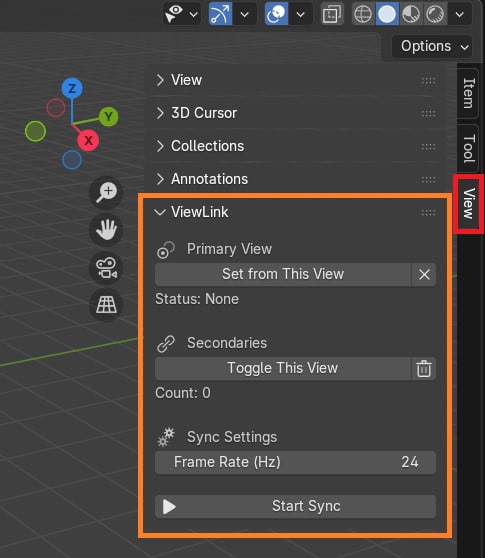485x558 pixels.
Task: Click the Sync Settings gears icon
Action: pyautogui.click(x=166, y=437)
